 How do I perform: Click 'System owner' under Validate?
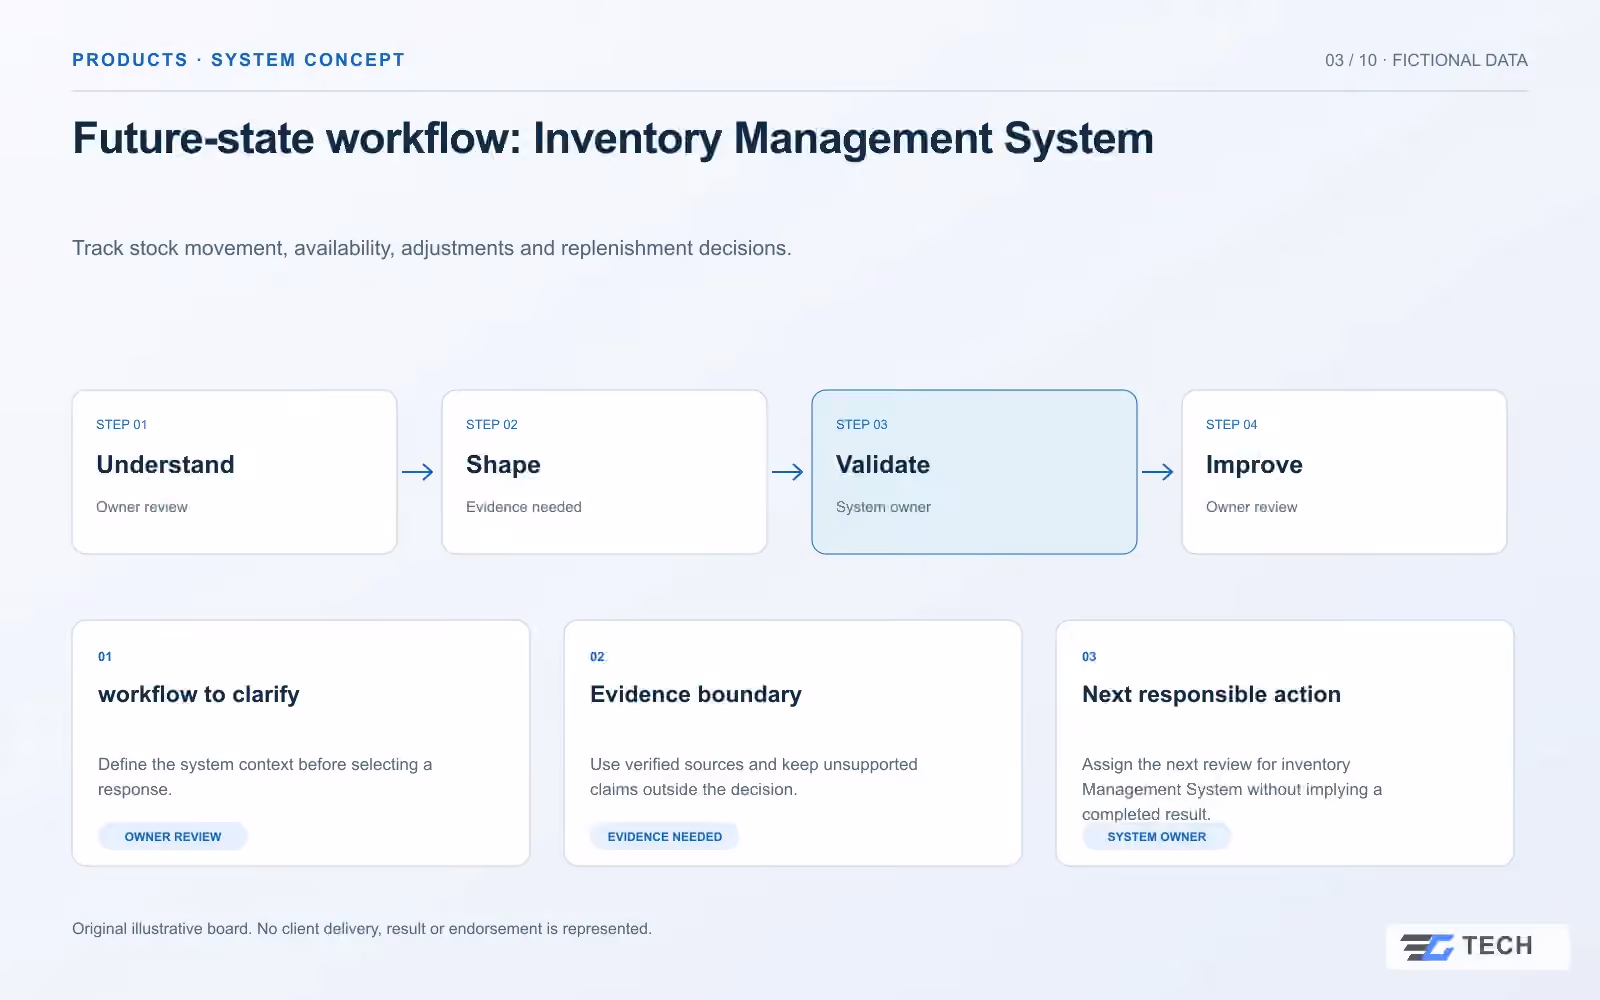[883, 507]
